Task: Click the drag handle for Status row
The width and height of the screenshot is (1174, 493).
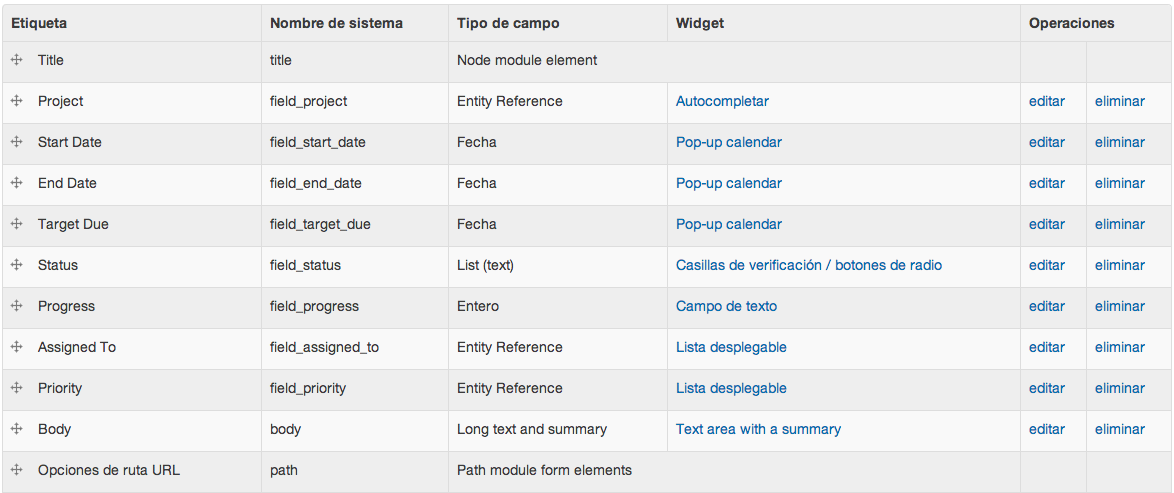Action: [17, 265]
